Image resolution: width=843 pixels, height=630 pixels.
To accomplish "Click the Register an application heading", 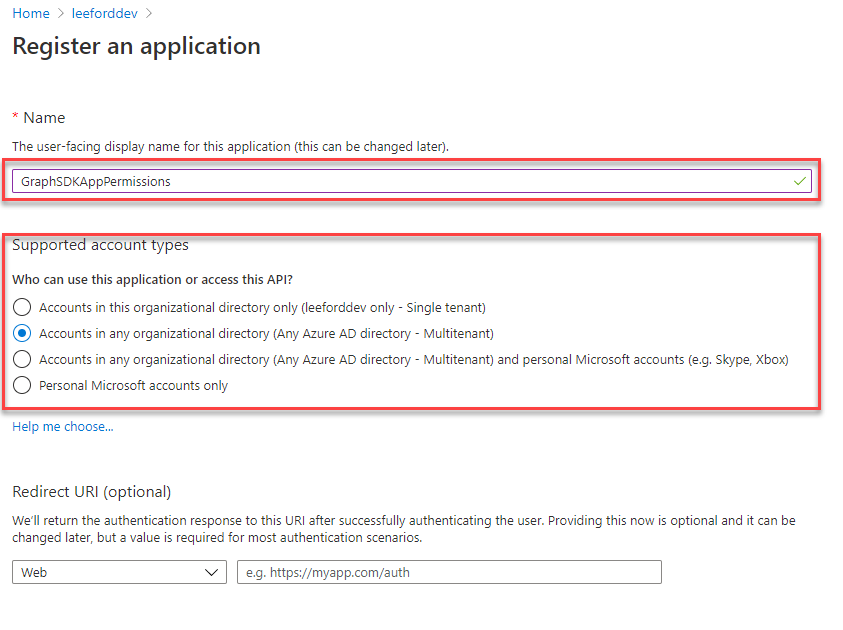I will (x=137, y=46).
